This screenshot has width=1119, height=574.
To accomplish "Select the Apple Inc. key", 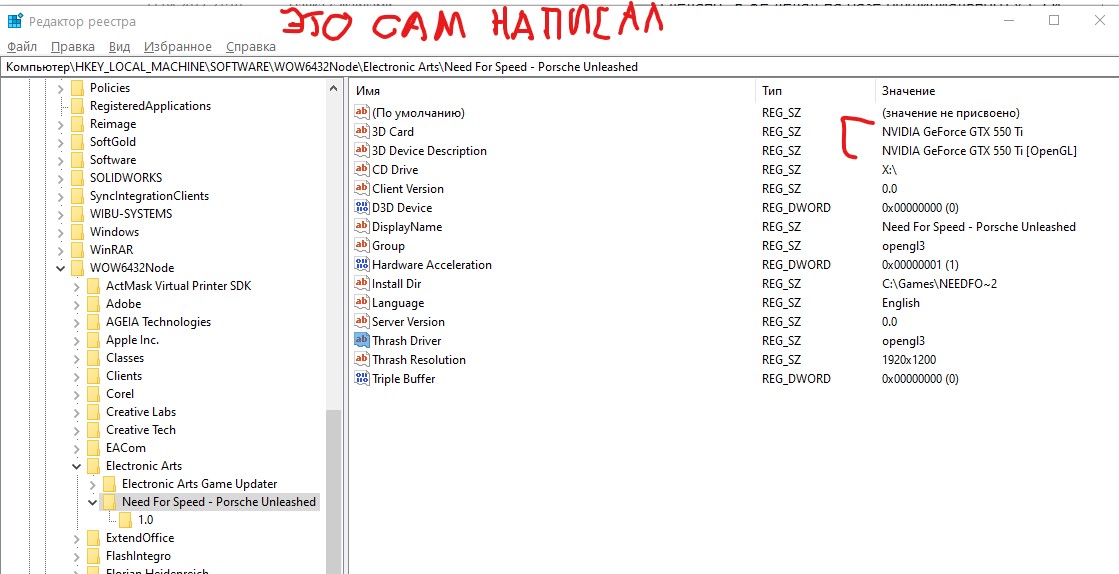I will [x=133, y=340].
